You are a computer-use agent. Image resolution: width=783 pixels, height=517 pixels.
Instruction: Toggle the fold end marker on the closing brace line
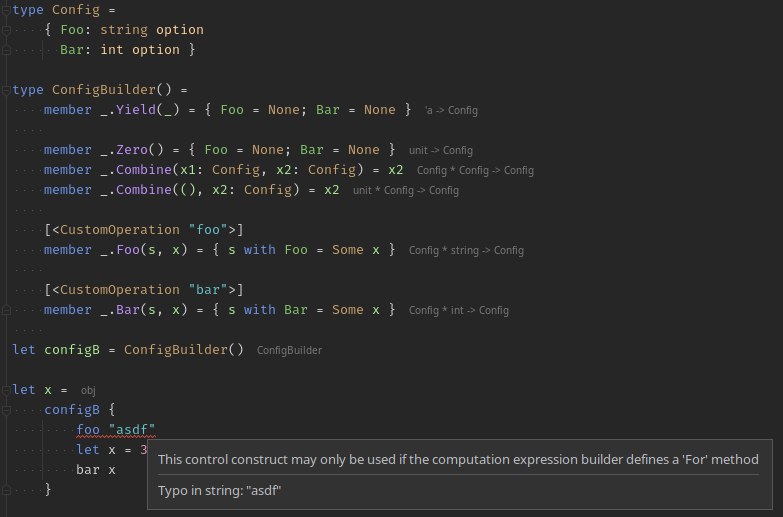point(6,490)
